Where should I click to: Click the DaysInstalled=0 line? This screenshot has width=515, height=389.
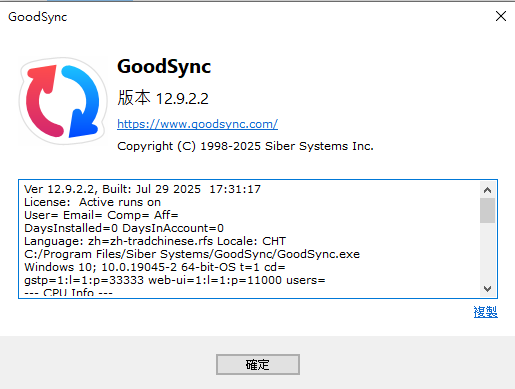pos(124,228)
